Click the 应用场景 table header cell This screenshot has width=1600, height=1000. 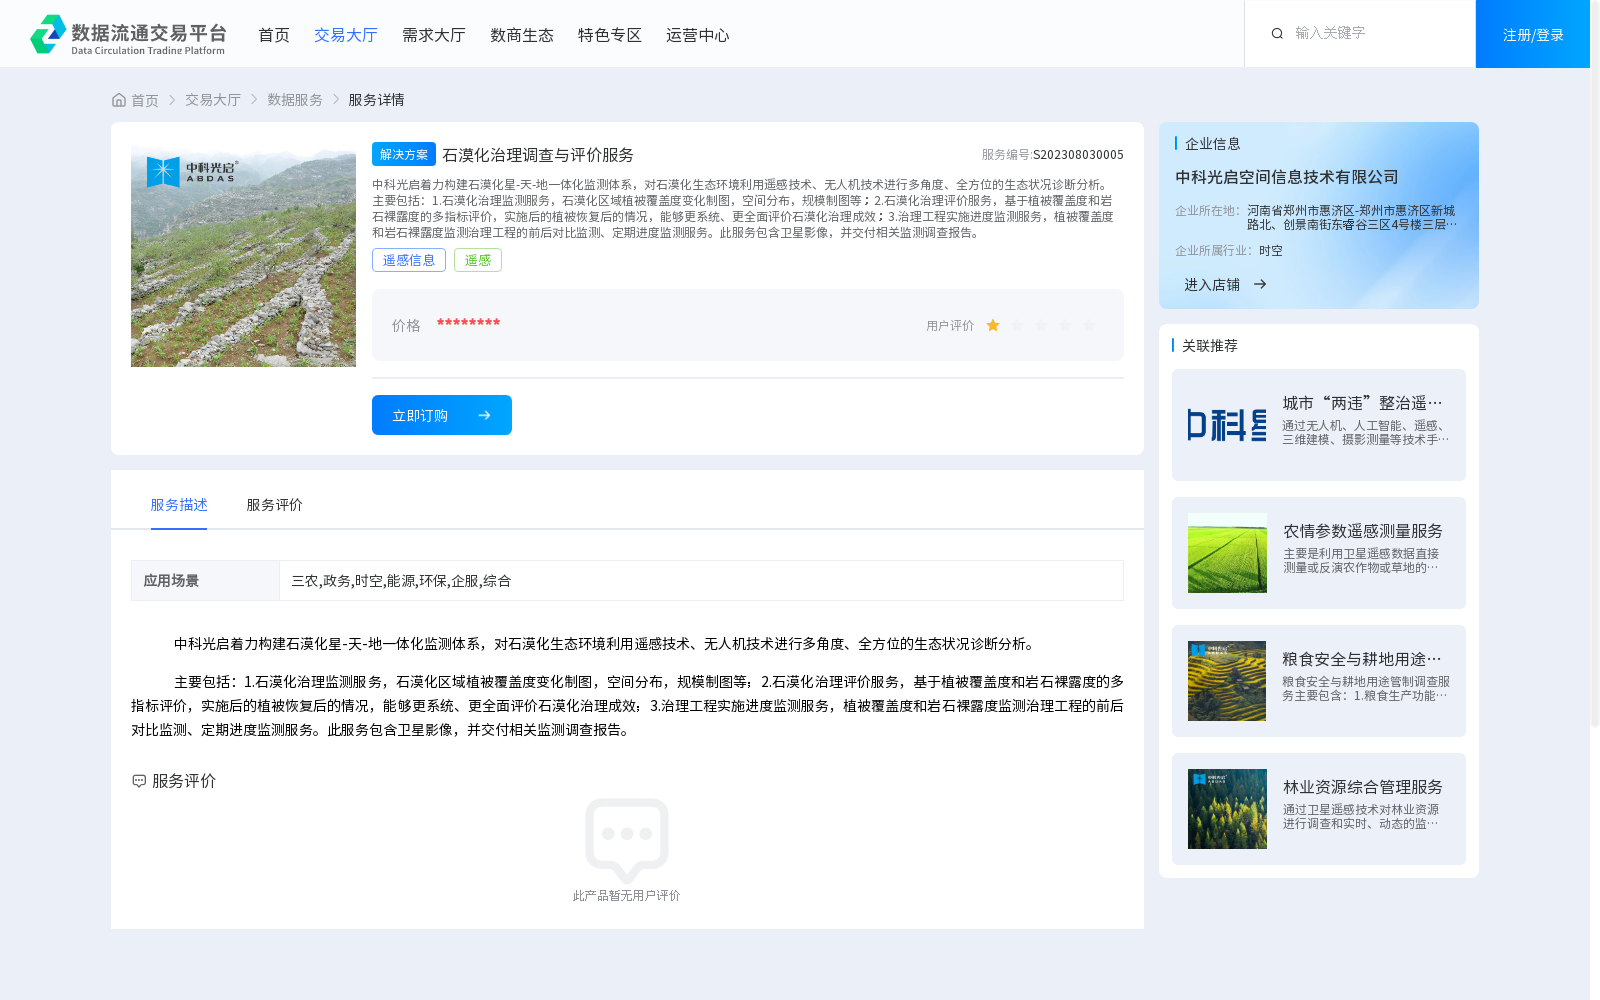[205, 580]
